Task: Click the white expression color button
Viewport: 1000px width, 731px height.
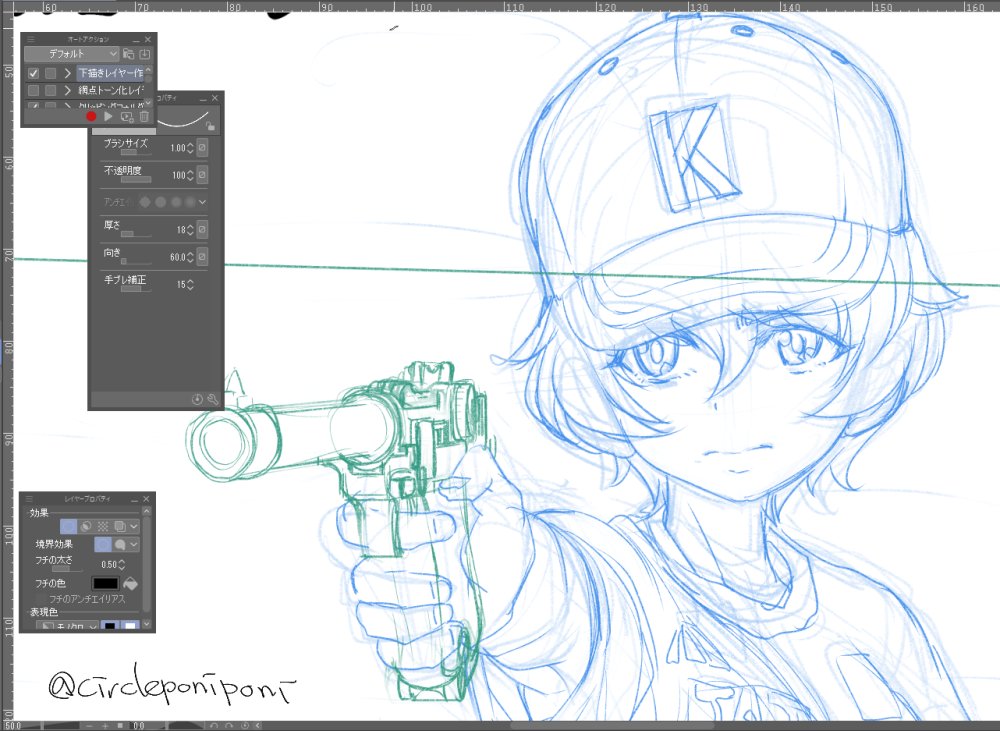Action: (130, 626)
